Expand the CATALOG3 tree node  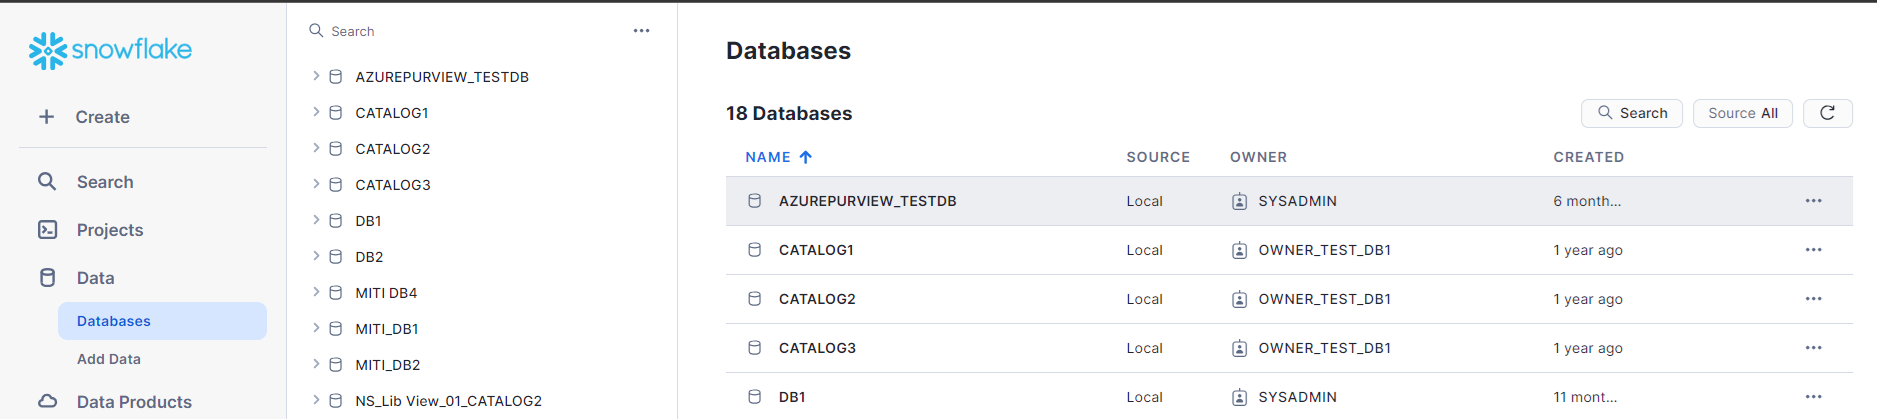point(316,184)
